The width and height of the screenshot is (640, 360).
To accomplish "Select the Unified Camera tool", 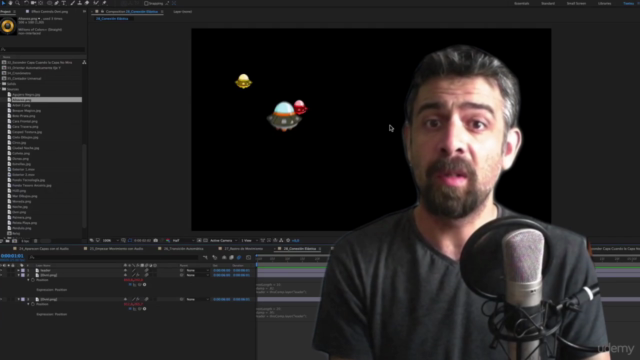I will (33, 3).
